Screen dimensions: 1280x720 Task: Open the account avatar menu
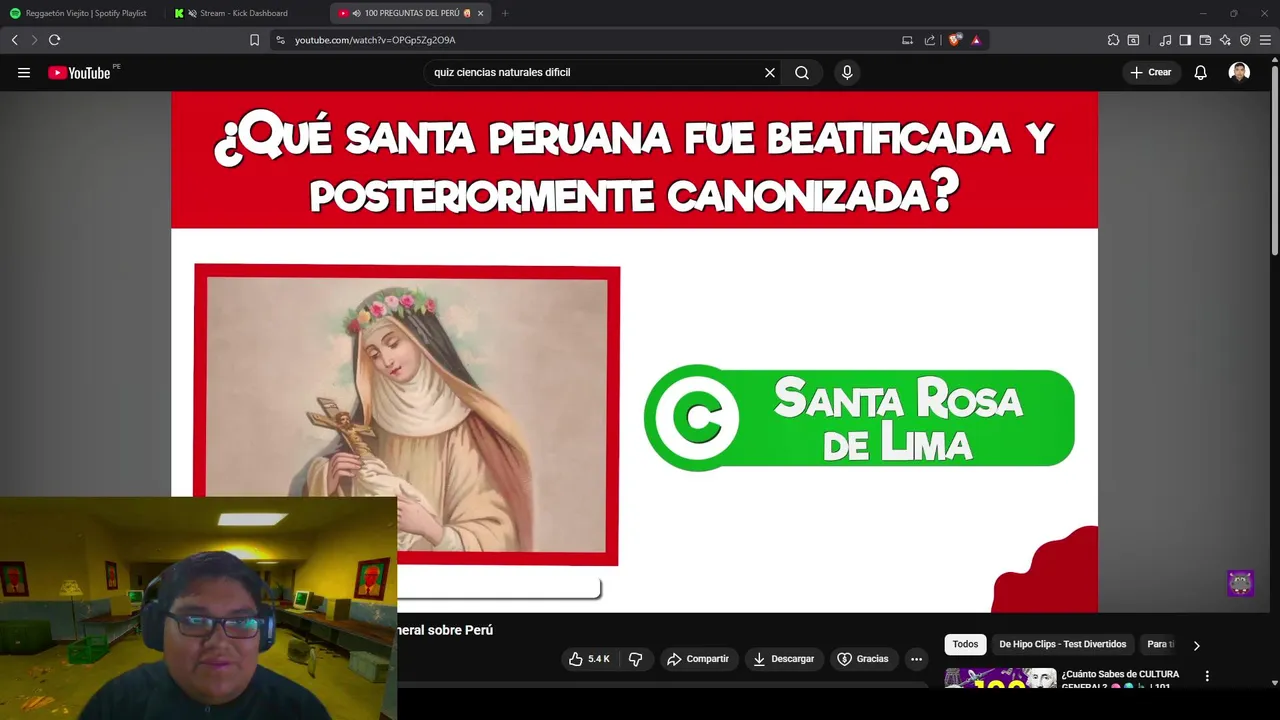point(1239,72)
